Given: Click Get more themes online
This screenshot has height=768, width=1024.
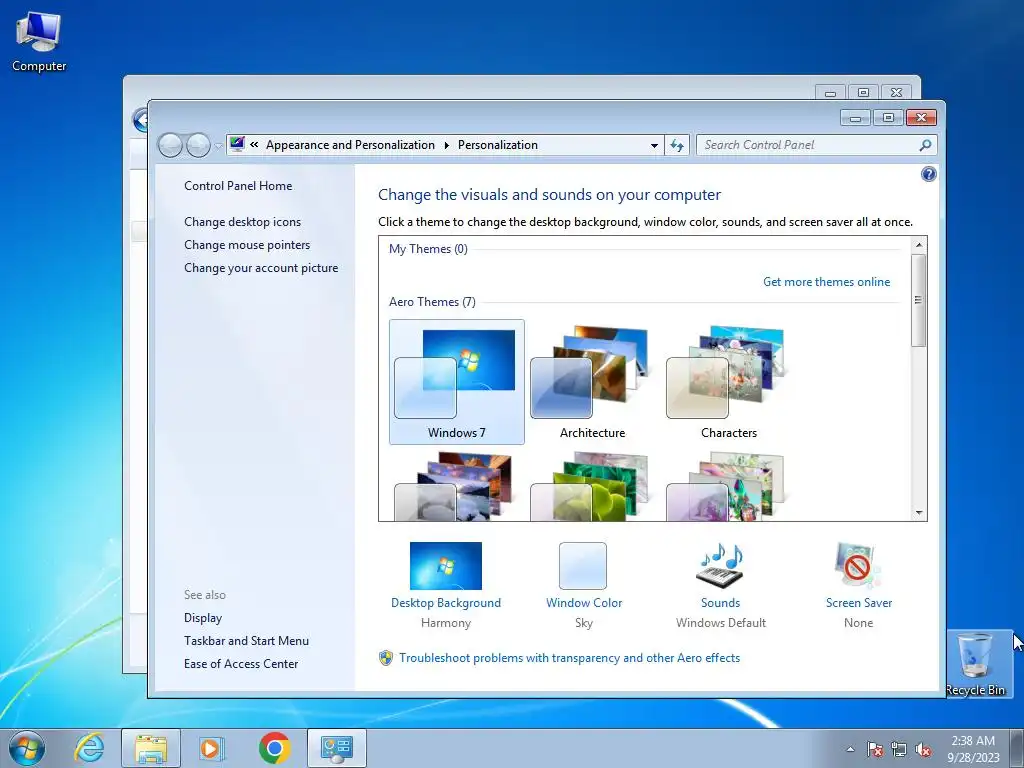Looking at the screenshot, I should [826, 281].
